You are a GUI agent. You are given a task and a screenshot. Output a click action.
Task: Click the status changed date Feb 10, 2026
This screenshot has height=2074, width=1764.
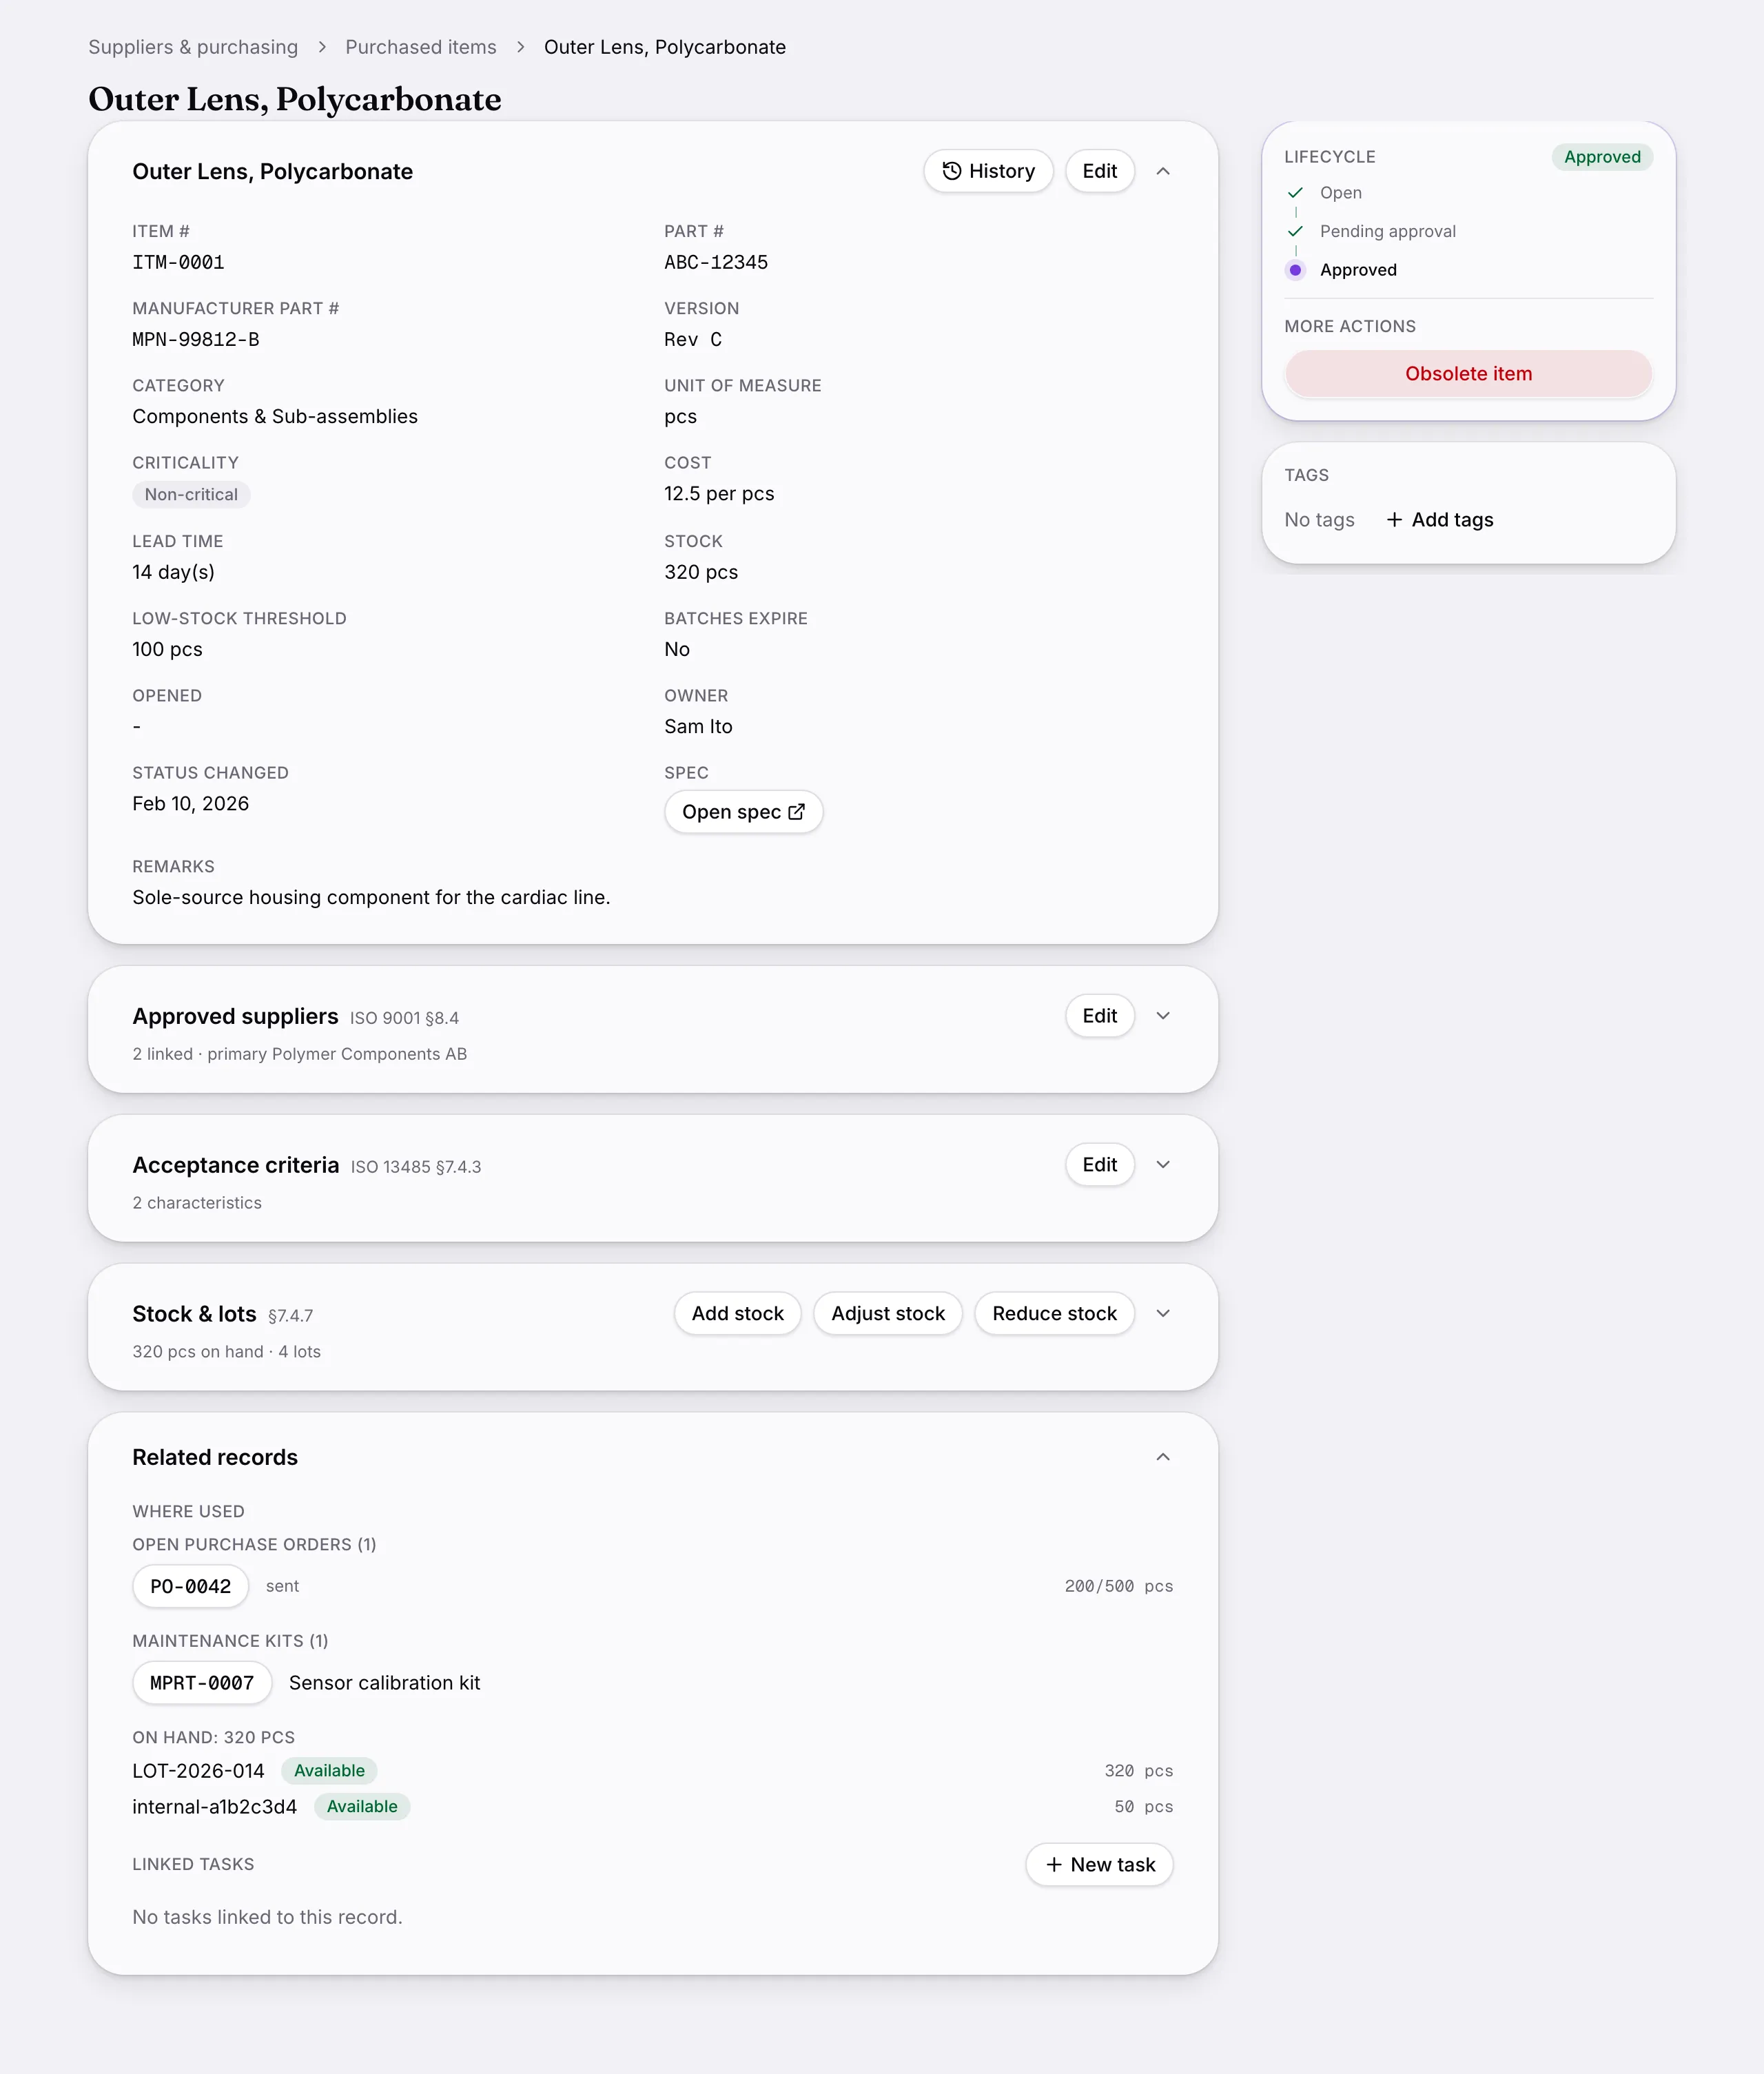click(x=191, y=804)
